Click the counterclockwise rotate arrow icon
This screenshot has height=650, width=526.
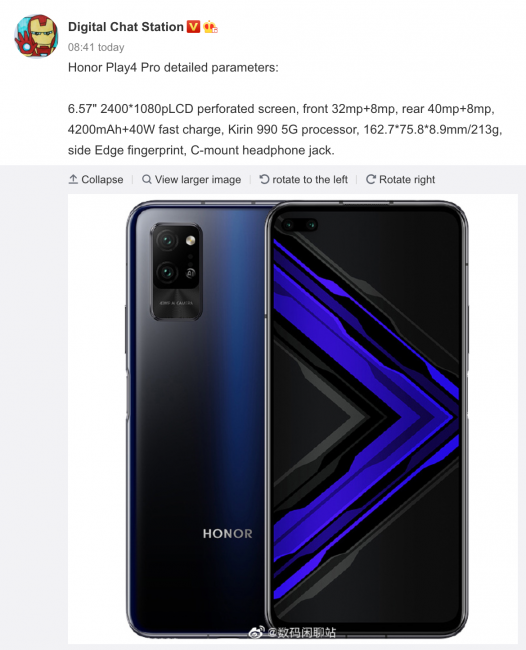tap(264, 179)
